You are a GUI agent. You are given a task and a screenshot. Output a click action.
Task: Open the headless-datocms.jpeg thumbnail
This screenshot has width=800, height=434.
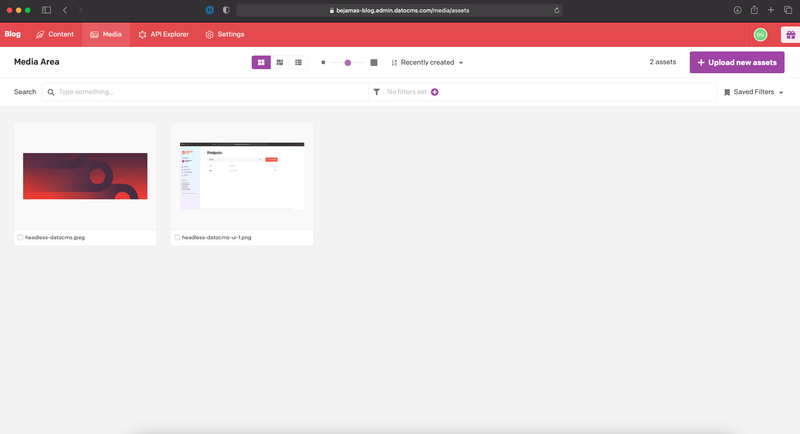(x=85, y=176)
